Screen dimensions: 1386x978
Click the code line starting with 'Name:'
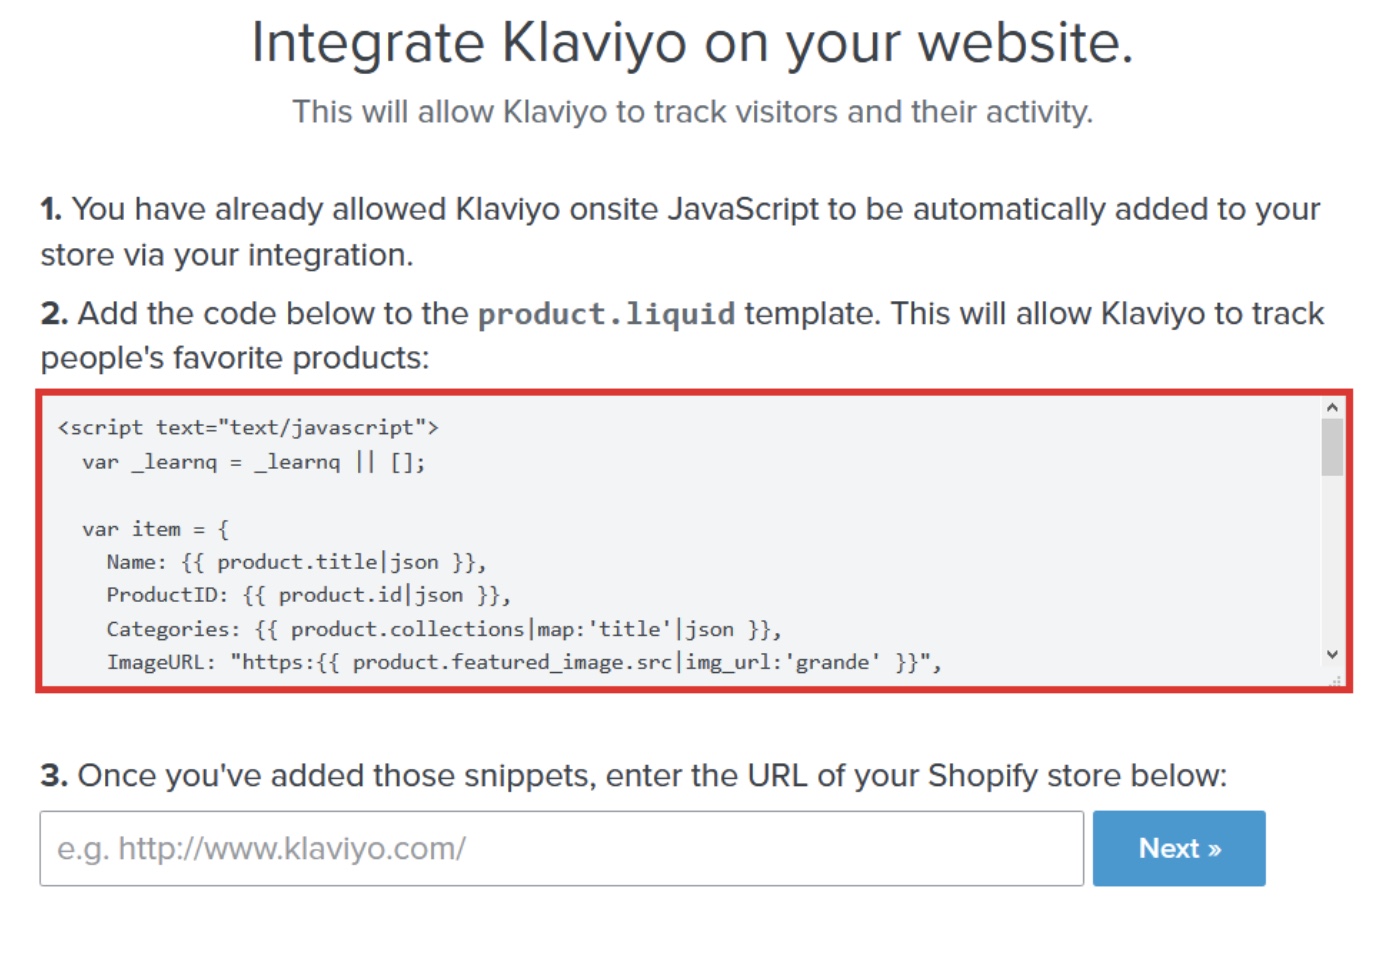click(296, 562)
